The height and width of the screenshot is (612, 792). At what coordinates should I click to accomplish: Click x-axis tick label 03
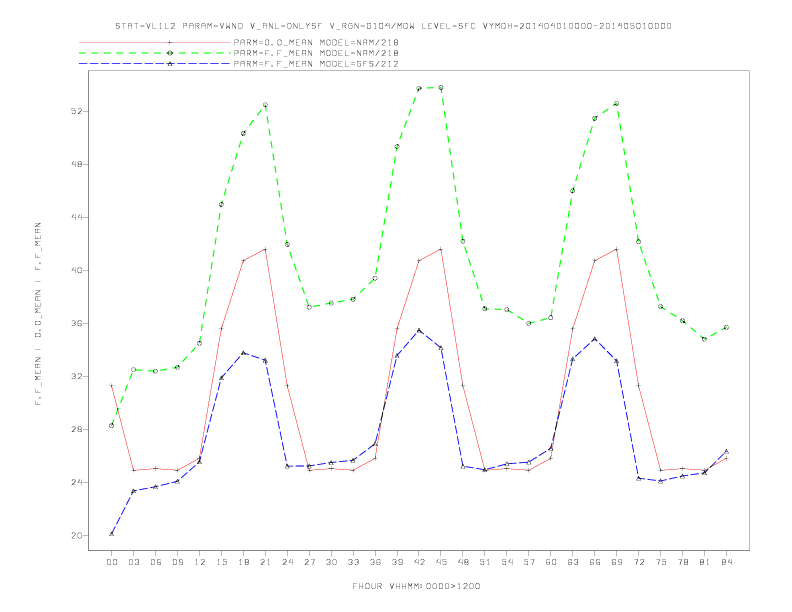134,562
